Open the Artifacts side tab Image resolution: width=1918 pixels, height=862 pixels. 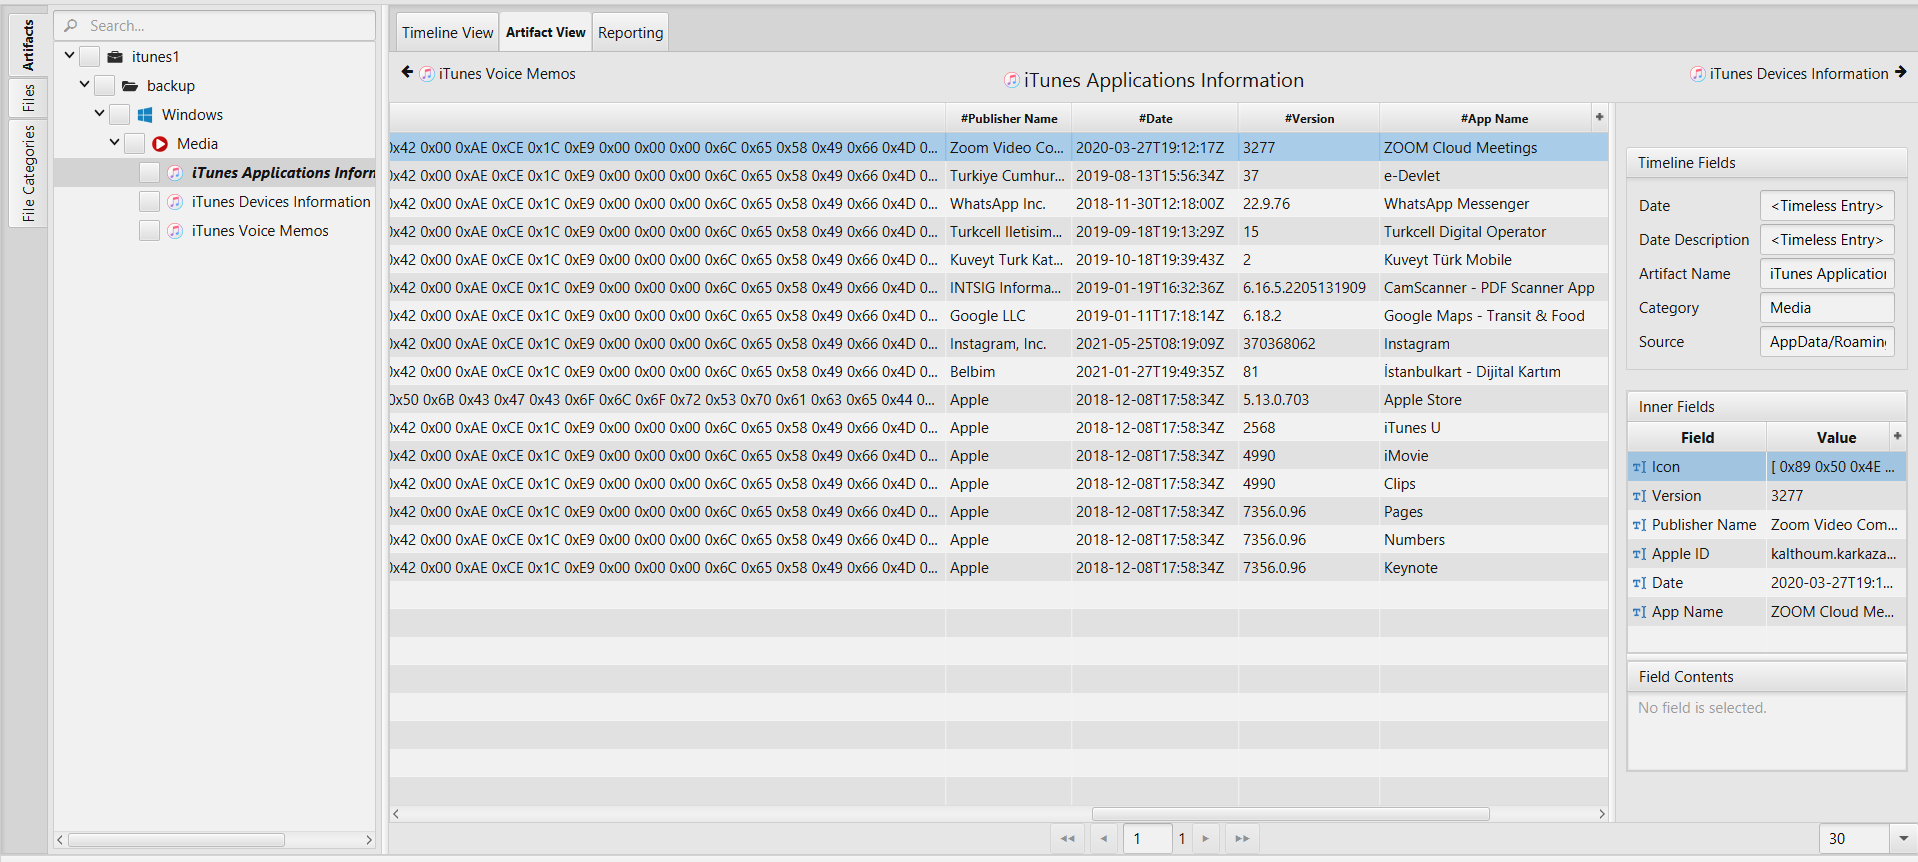coord(28,44)
